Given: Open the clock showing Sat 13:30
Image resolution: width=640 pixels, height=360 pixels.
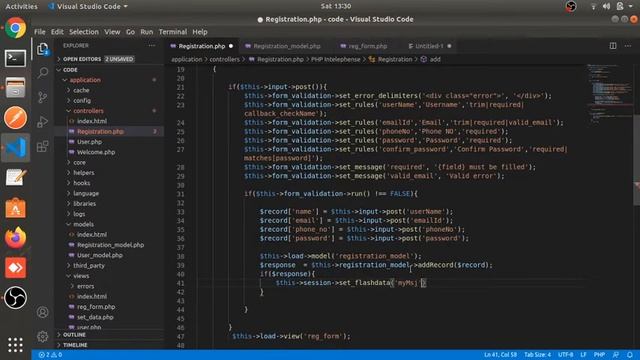Looking at the screenshot, I should pos(336,6).
